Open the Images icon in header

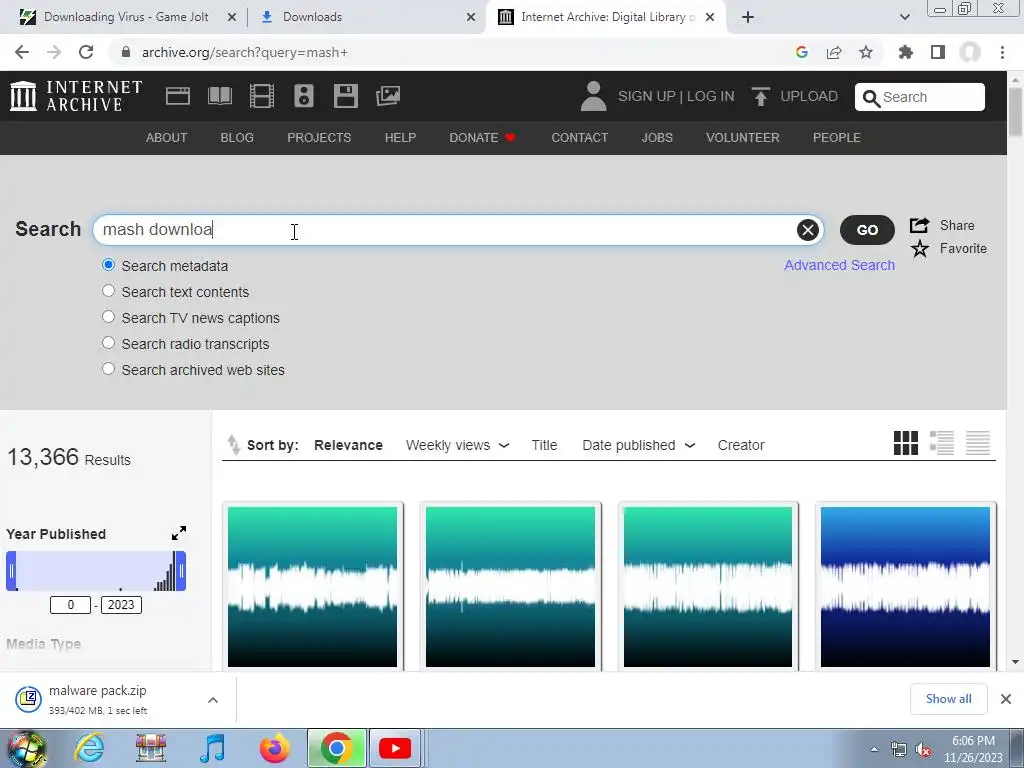(x=388, y=96)
